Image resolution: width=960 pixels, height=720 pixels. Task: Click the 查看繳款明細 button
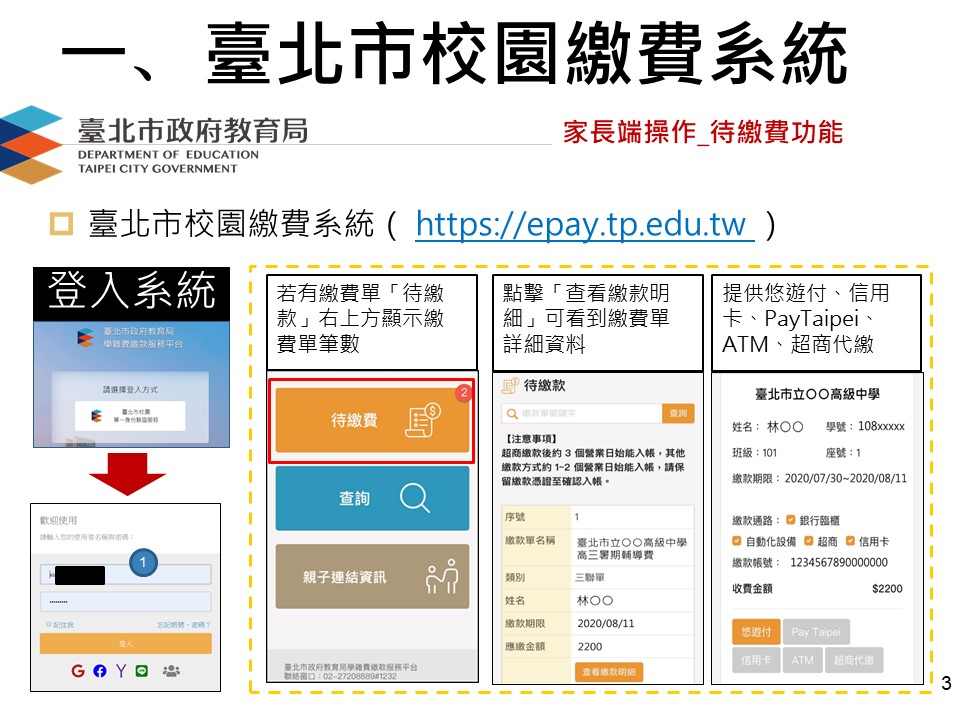pyautogui.click(x=609, y=672)
